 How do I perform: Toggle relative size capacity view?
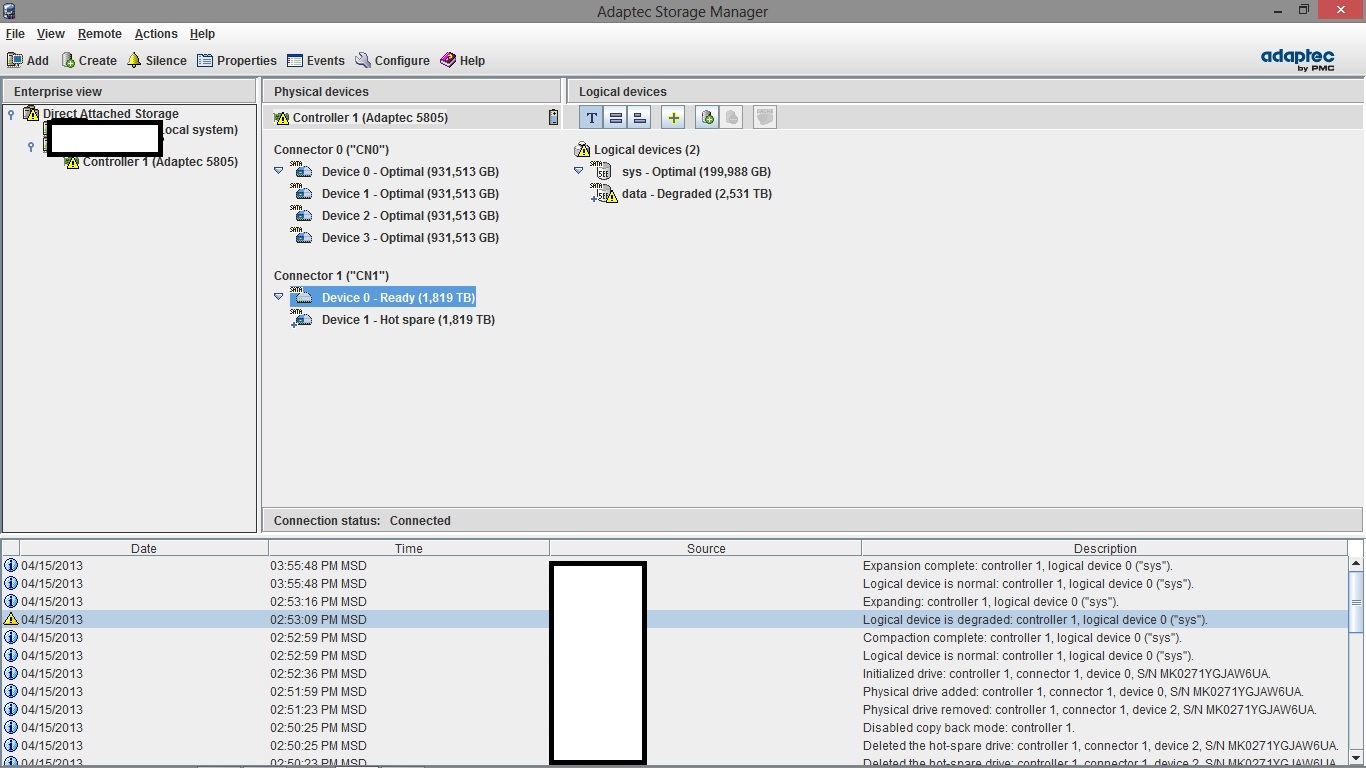(x=640, y=118)
